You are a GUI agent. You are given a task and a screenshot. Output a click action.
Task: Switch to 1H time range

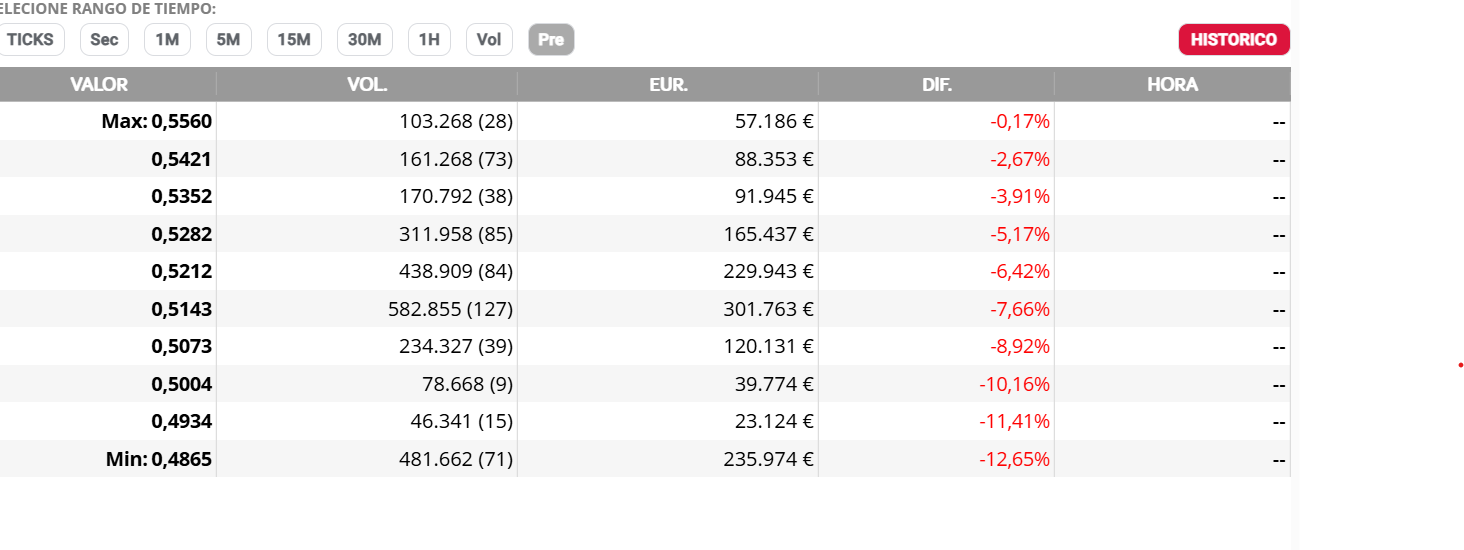[429, 40]
